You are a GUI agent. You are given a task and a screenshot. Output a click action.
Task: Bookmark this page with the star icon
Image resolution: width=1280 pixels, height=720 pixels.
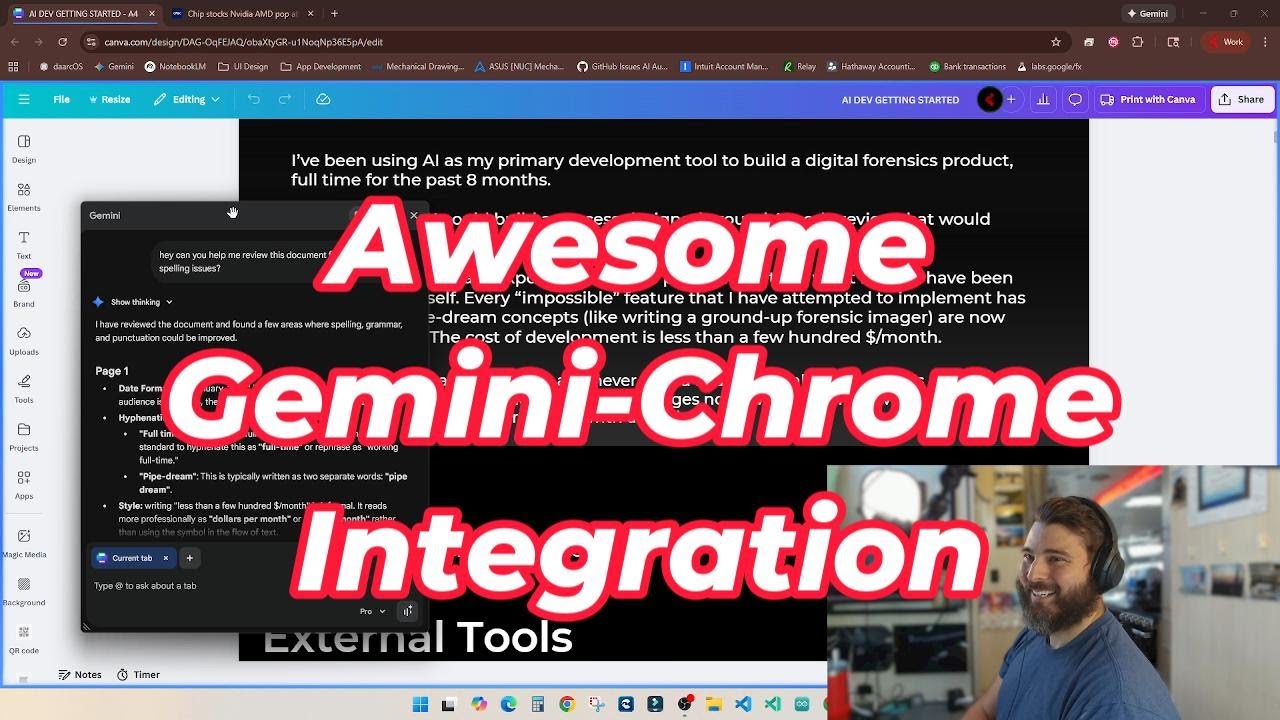click(x=1056, y=42)
